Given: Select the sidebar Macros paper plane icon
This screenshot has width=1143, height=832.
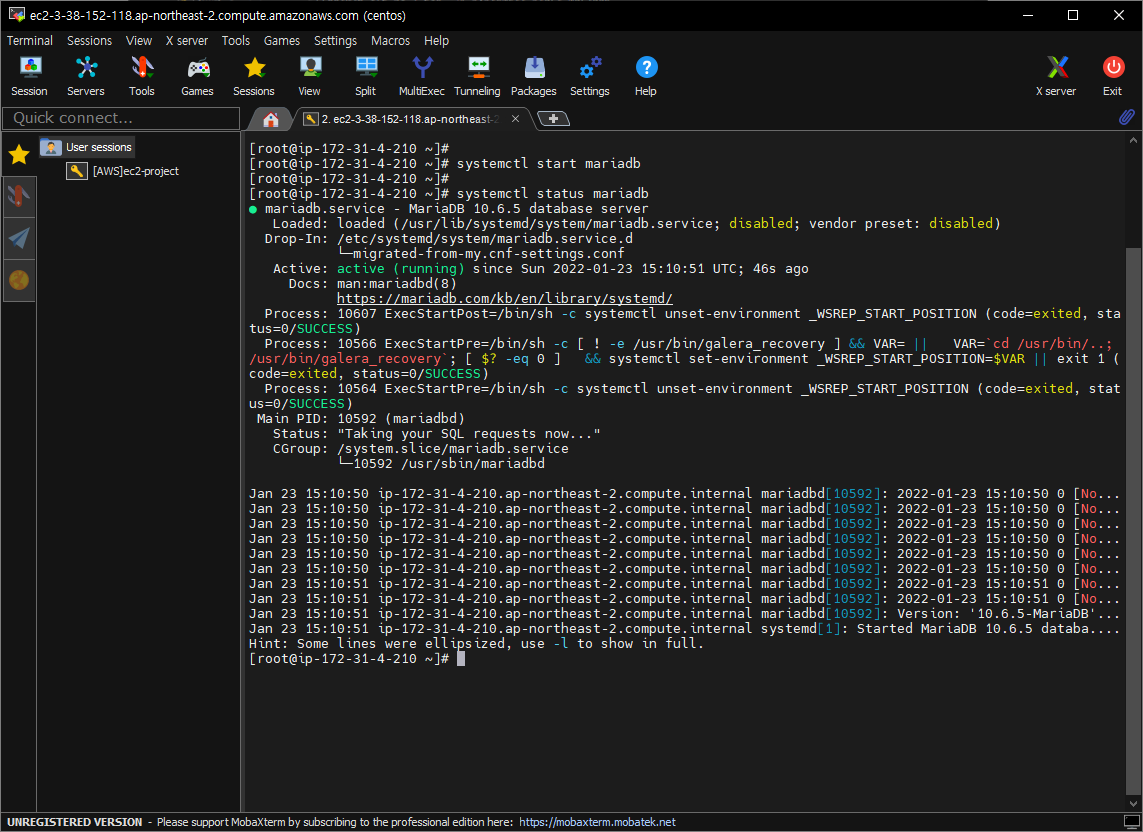Looking at the screenshot, I should (19, 238).
